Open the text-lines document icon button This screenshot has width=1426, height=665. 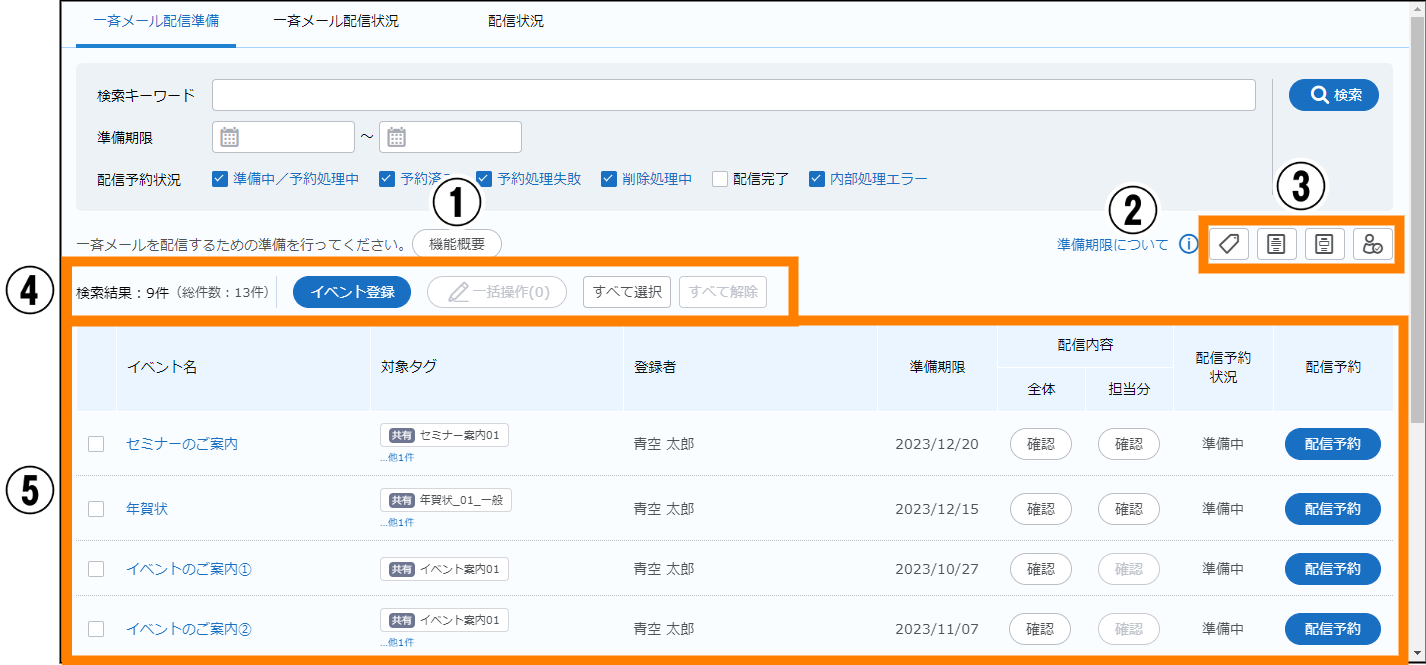[x=1276, y=244]
